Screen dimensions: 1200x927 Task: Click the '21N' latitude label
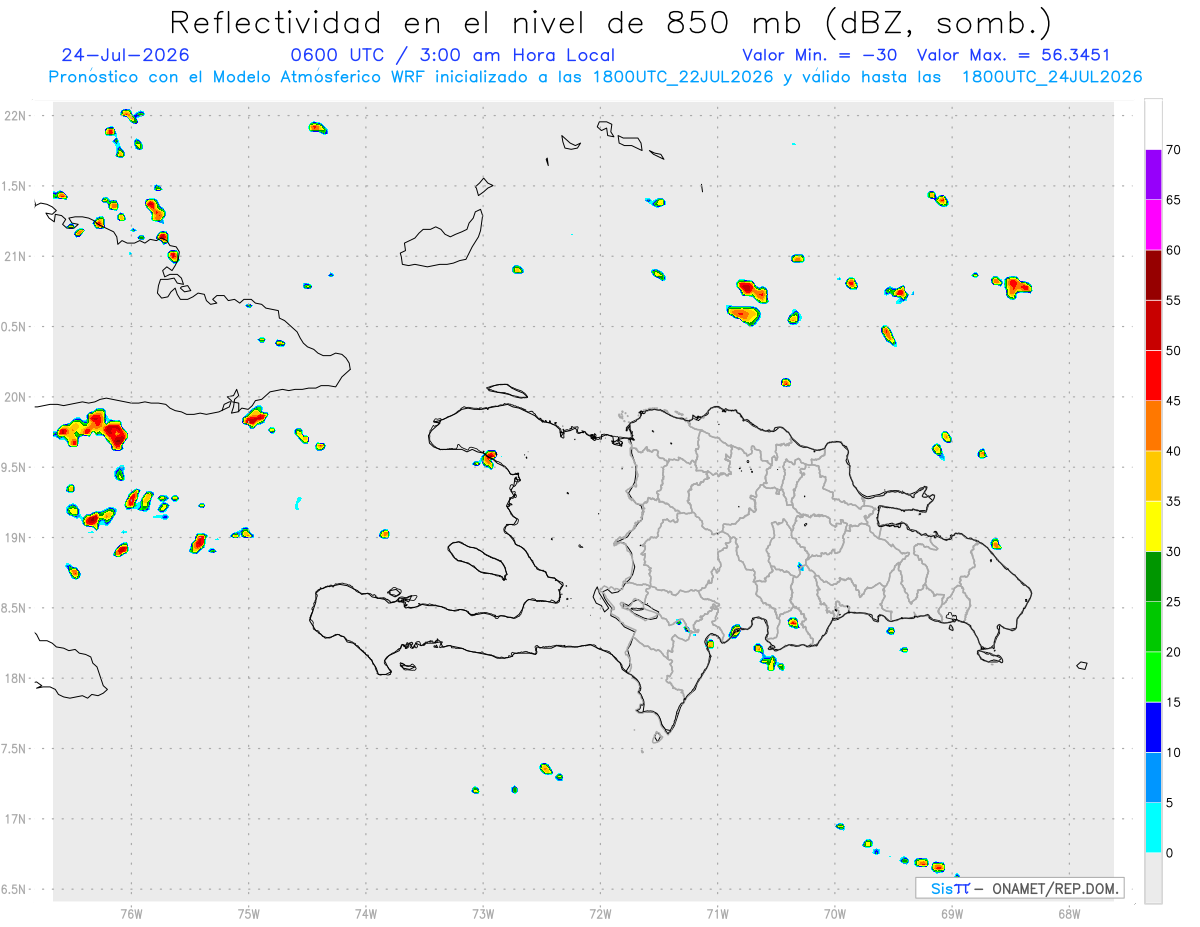click(16, 256)
